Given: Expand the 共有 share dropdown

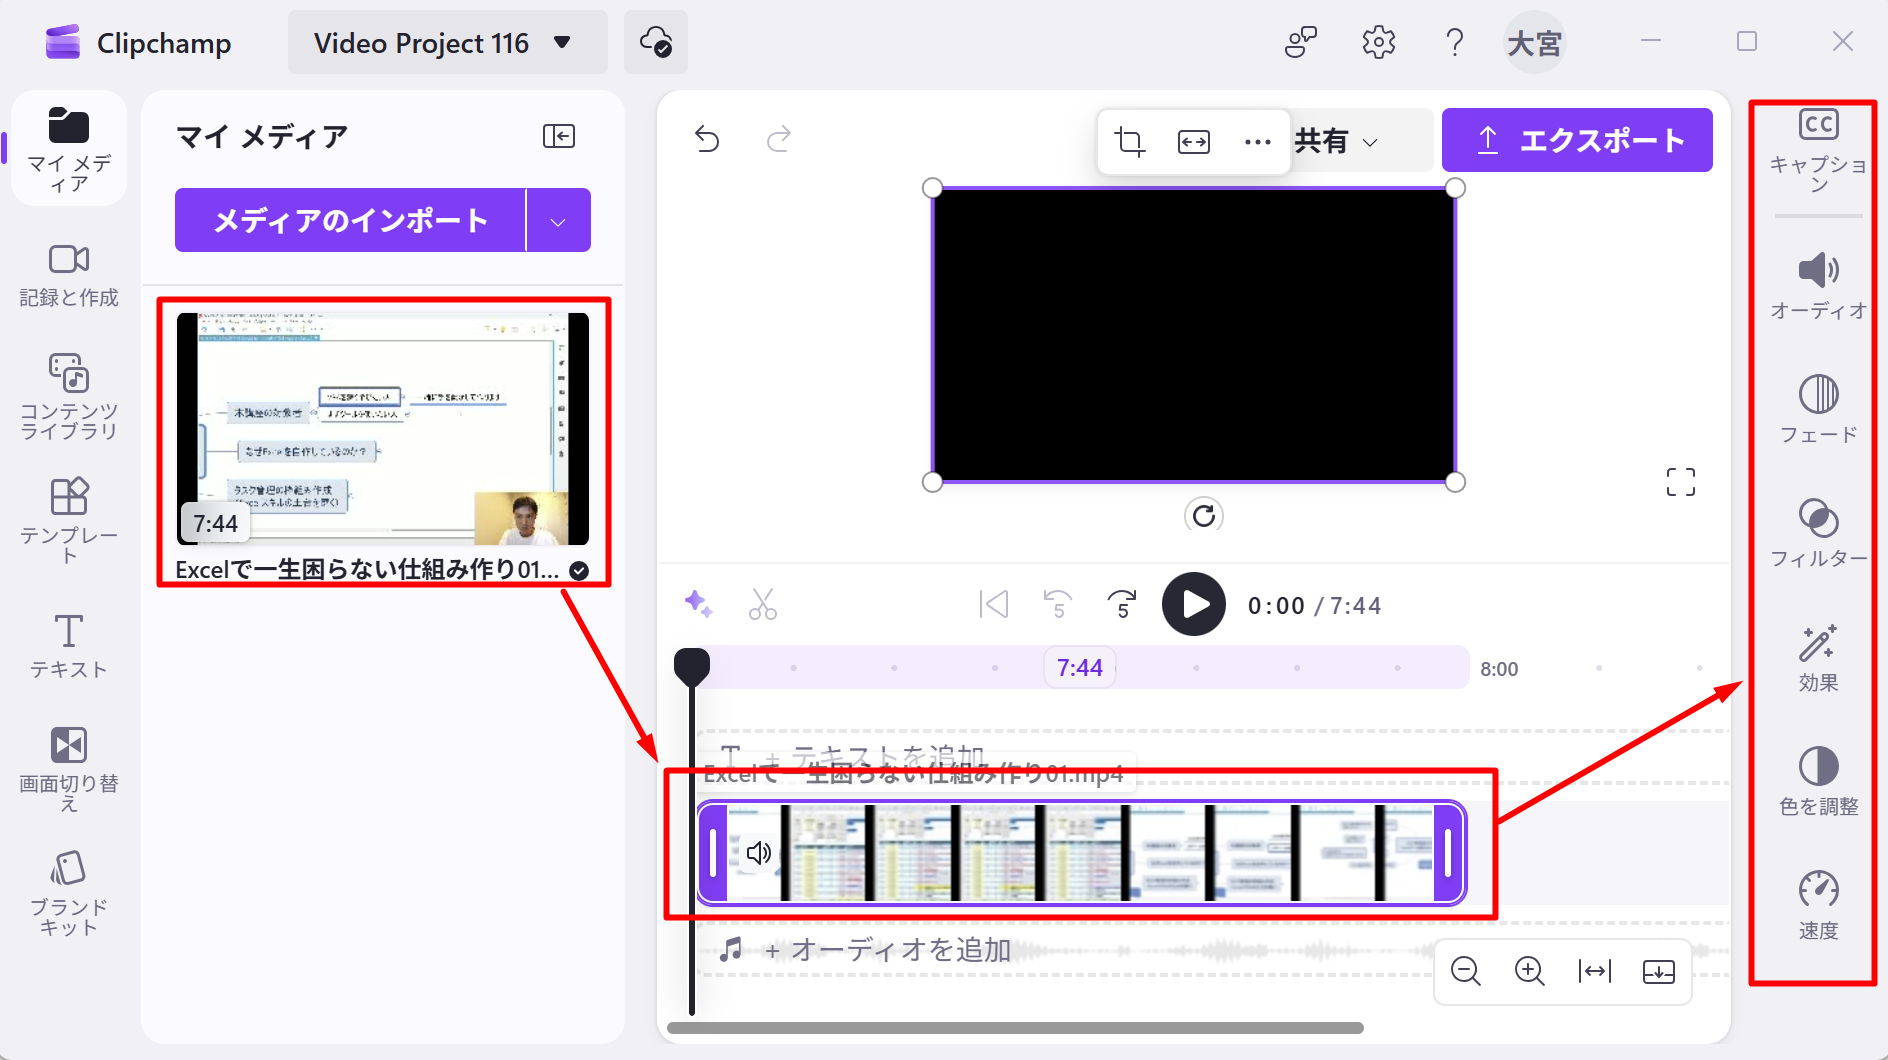Looking at the screenshot, I should point(1337,142).
